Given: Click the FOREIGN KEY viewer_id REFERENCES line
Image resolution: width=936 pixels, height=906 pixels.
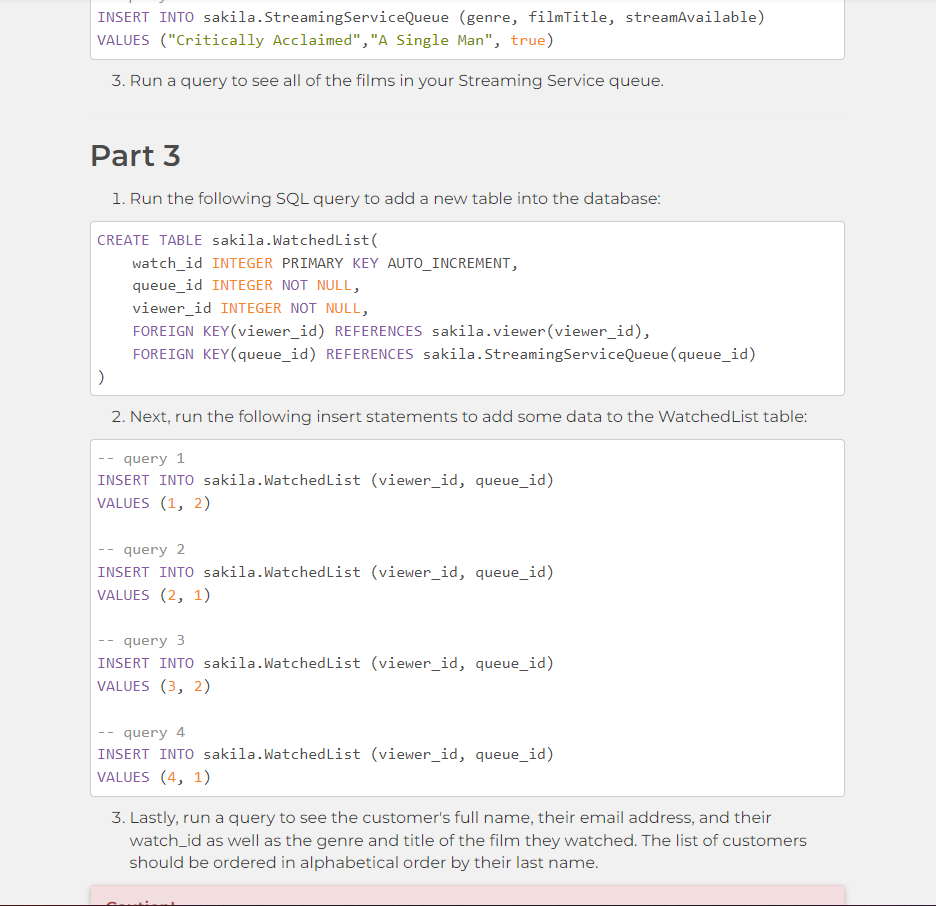Looking at the screenshot, I should pos(390,330).
